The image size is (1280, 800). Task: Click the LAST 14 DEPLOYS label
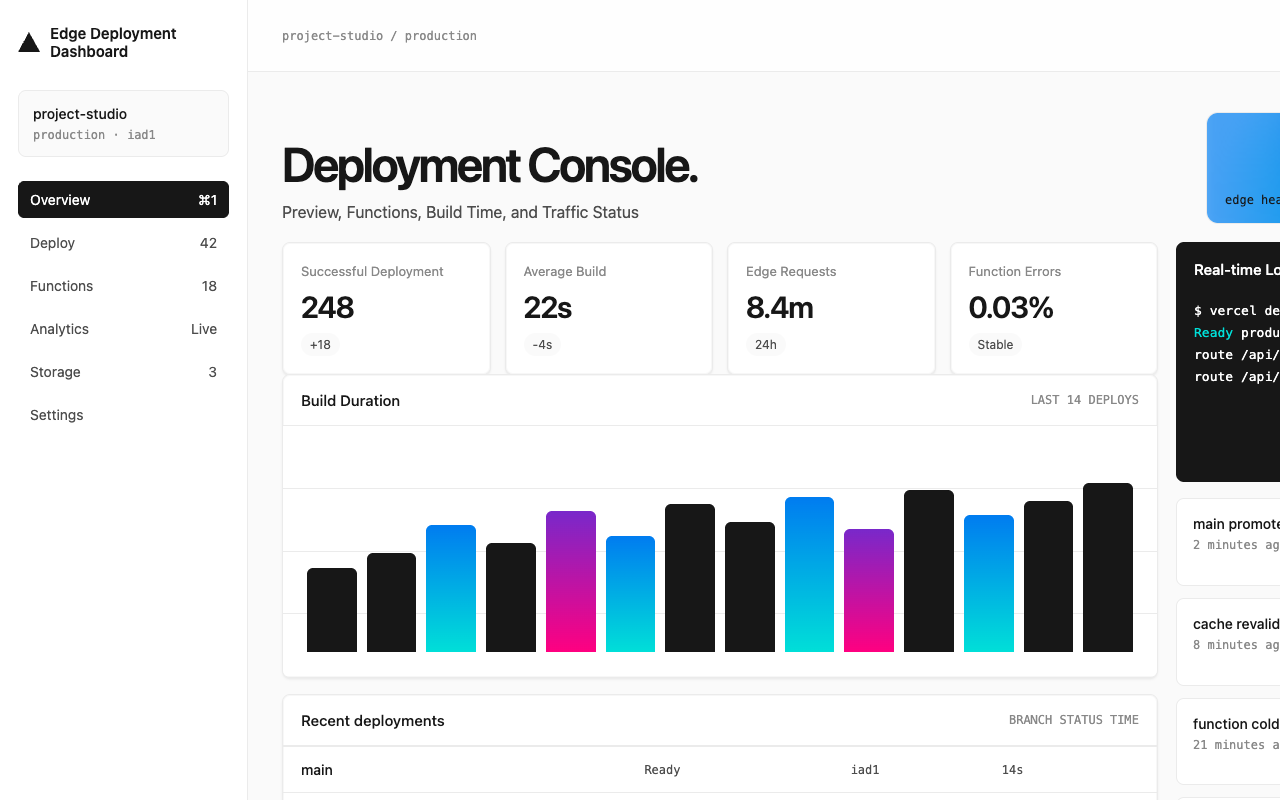(x=1085, y=400)
